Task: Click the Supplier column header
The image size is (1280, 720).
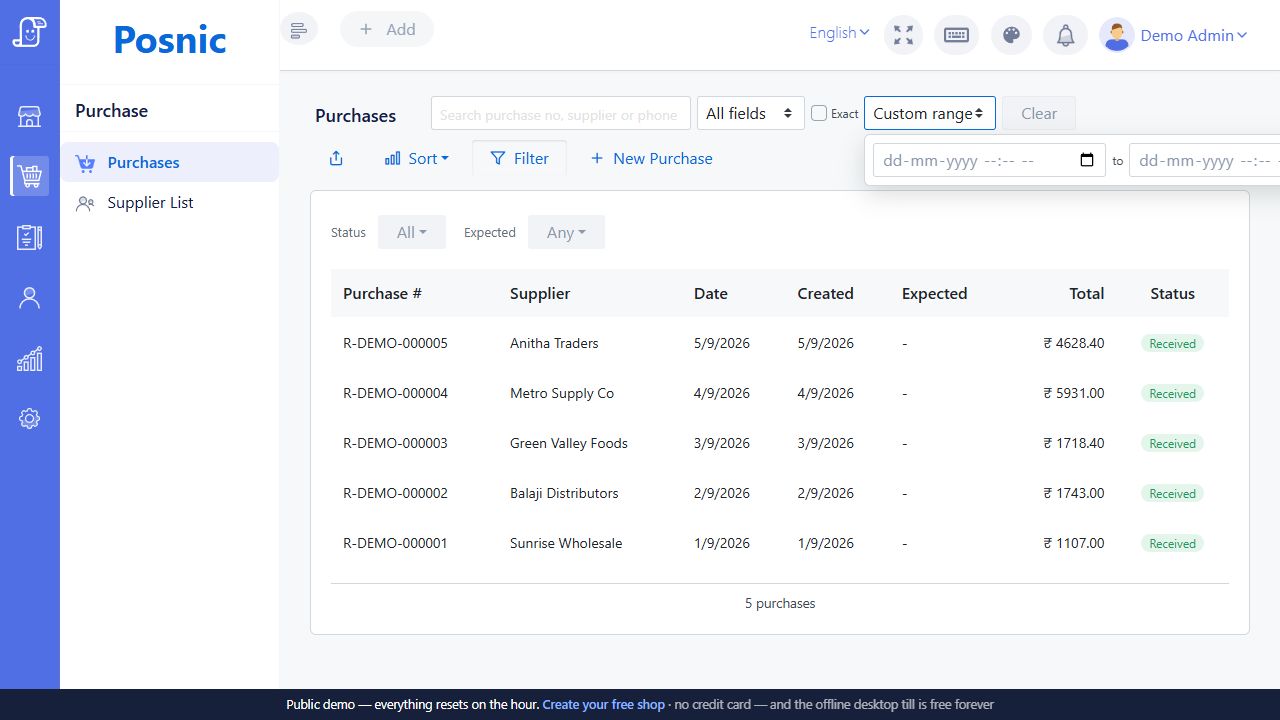Action: (x=540, y=293)
